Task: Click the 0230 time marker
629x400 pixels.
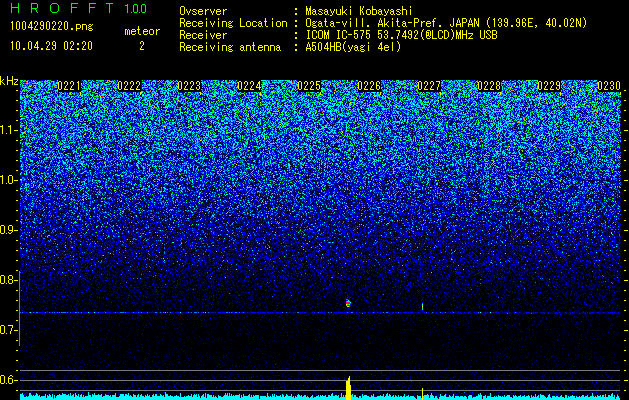Action: [x=609, y=86]
